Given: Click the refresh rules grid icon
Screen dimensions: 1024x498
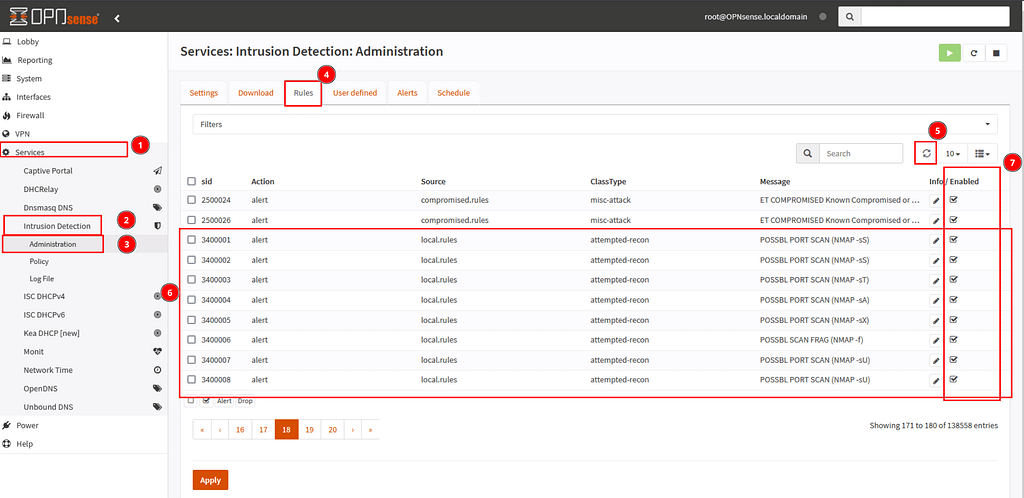Looking at the screenshot, I should 926,153.
